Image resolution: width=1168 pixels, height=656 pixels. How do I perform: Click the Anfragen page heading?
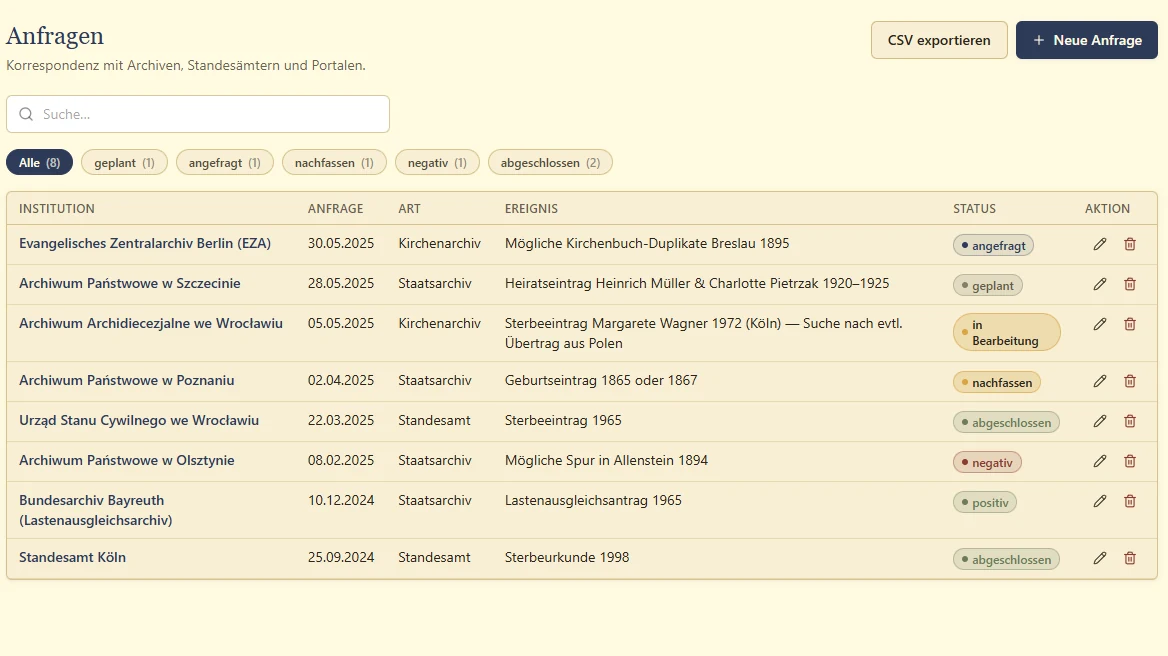(55, 36)
